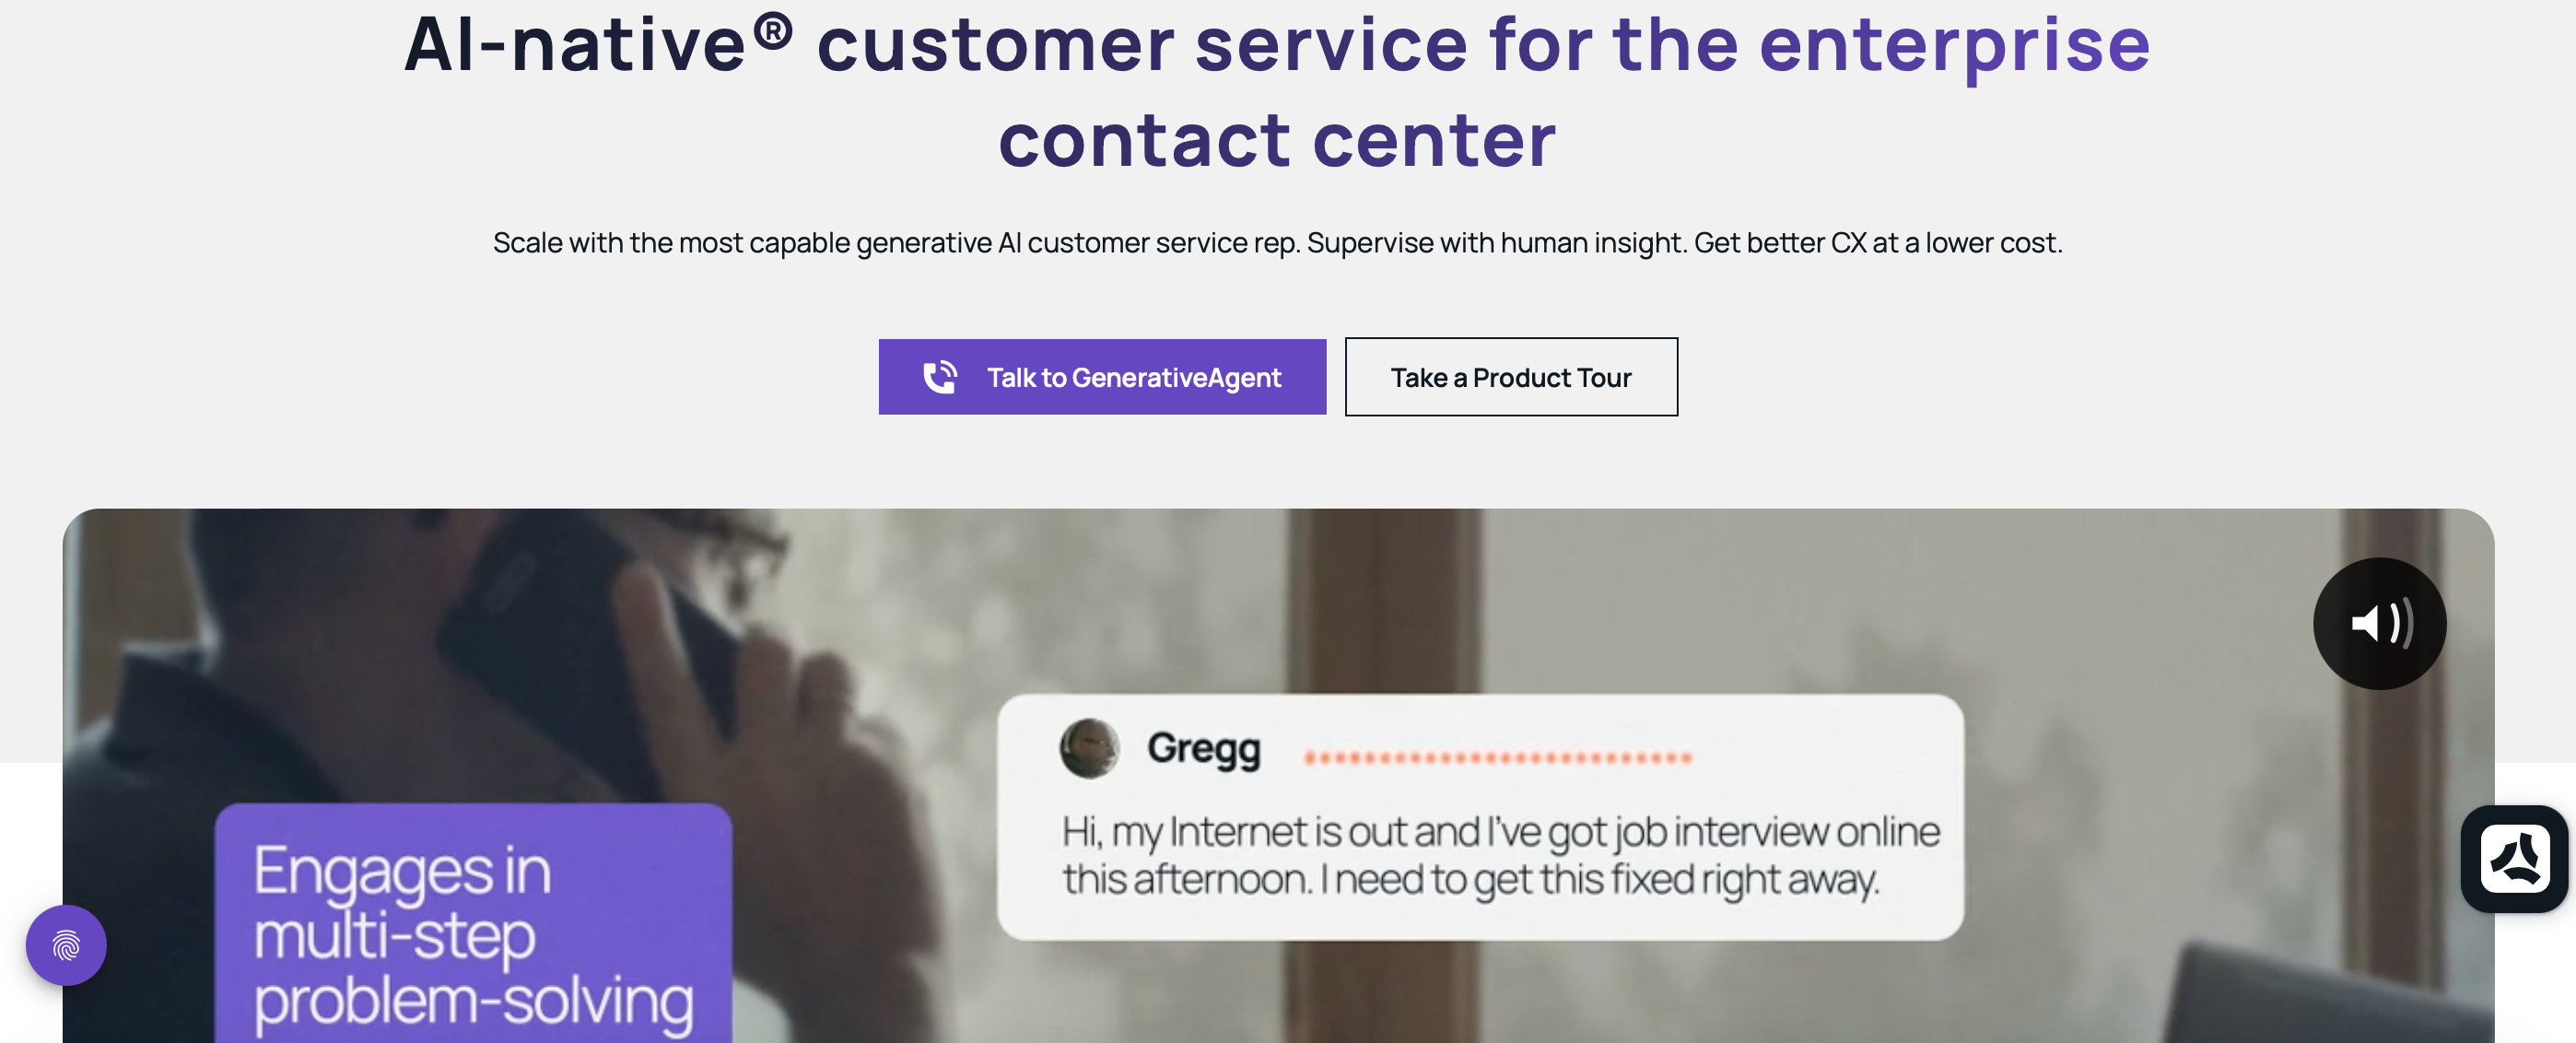
Task: Click "Get better CX at a lower cost" sentence
Action: tap(1877, 242)
